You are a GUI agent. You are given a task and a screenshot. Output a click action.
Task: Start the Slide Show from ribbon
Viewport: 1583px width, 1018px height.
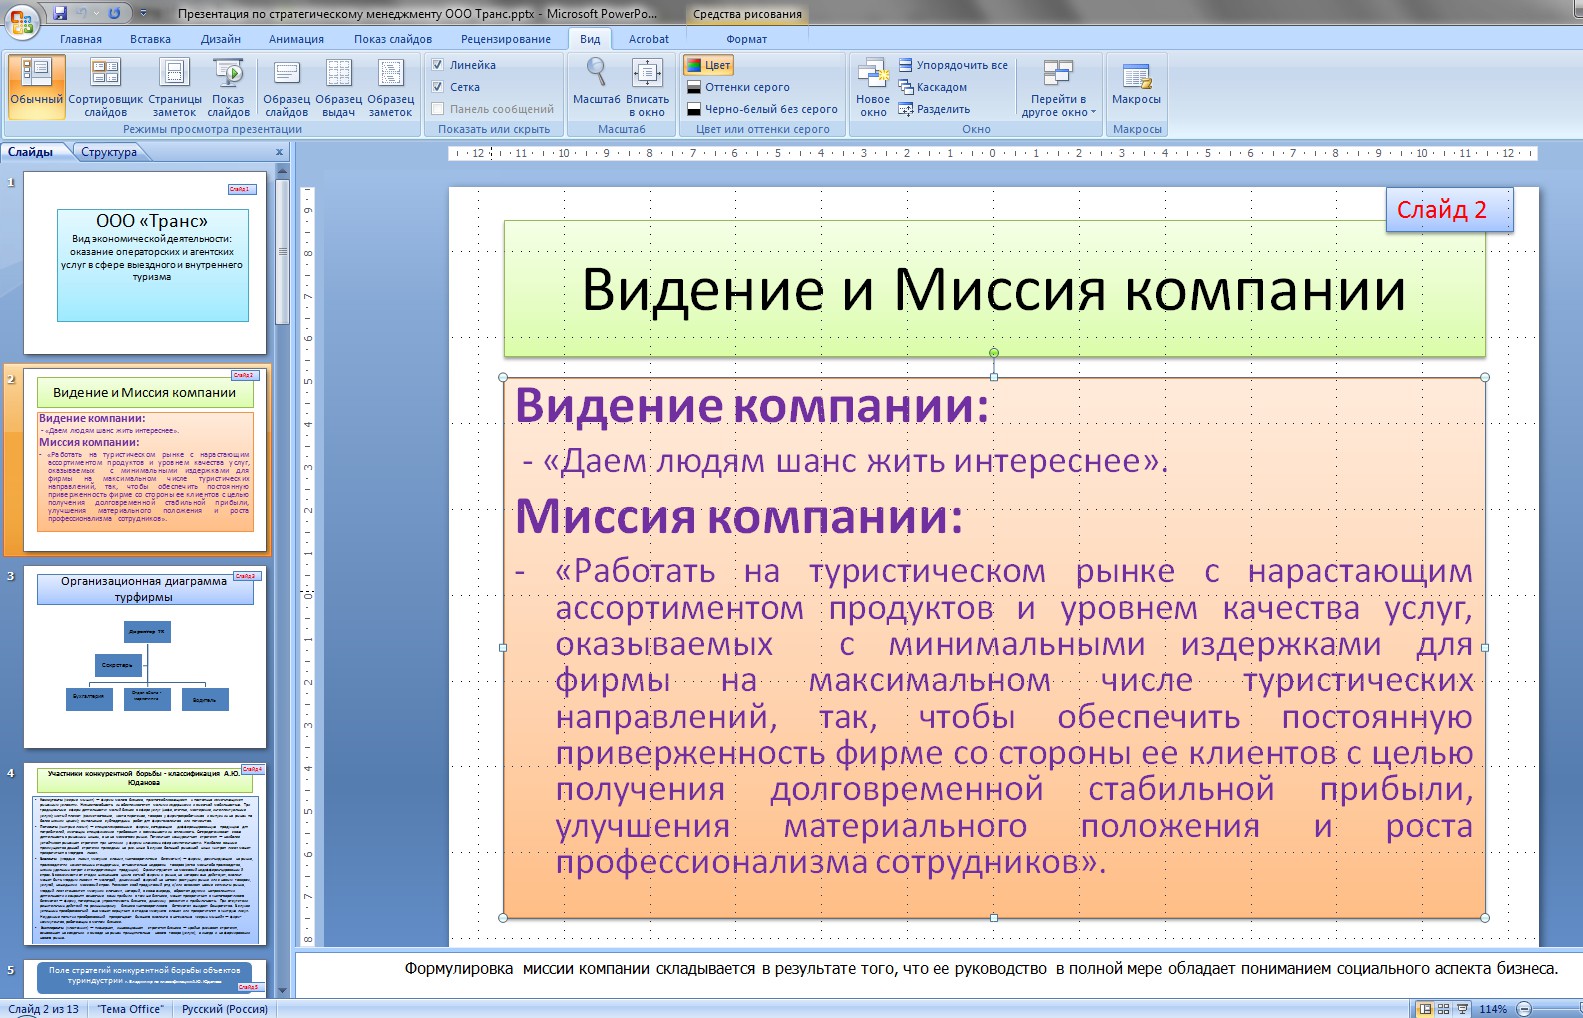[228, 87]
